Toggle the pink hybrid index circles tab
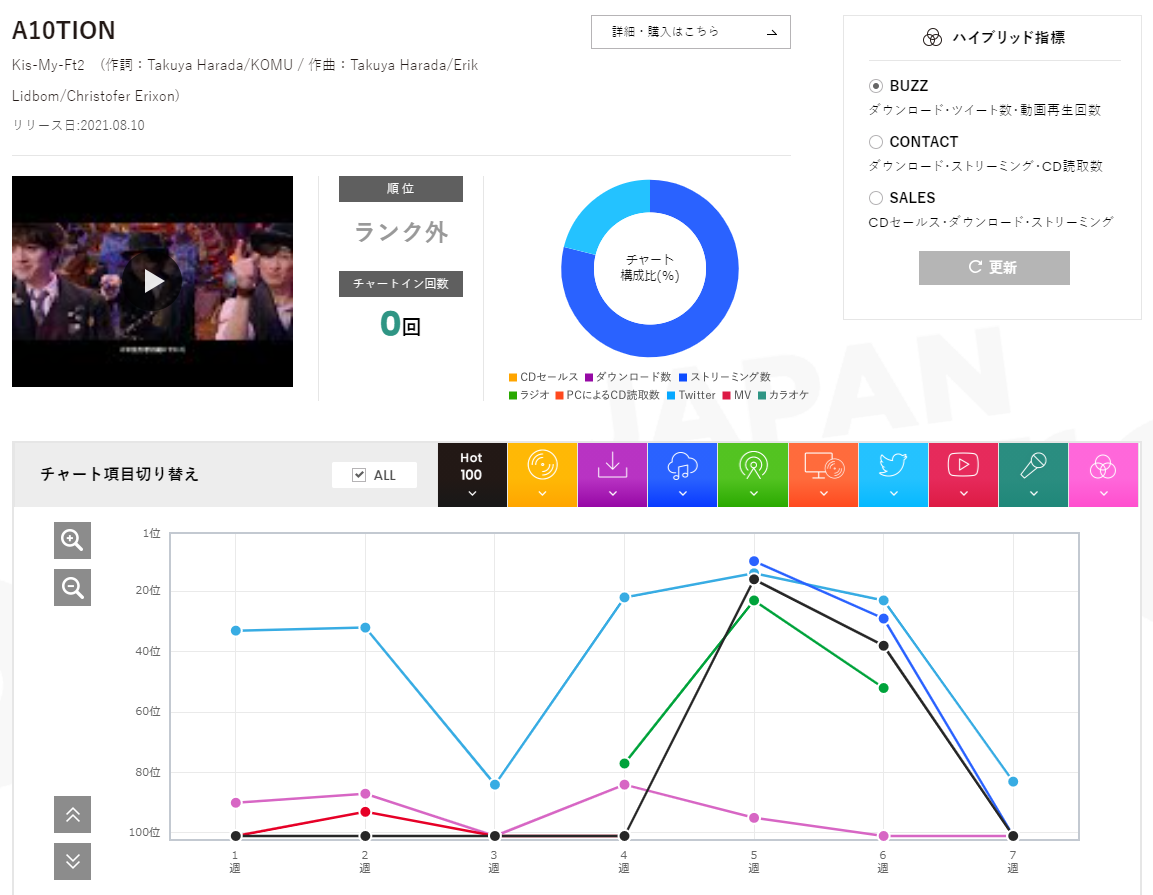The image size is (1153, 895). pyautogui.click(x=1103, y=474)
